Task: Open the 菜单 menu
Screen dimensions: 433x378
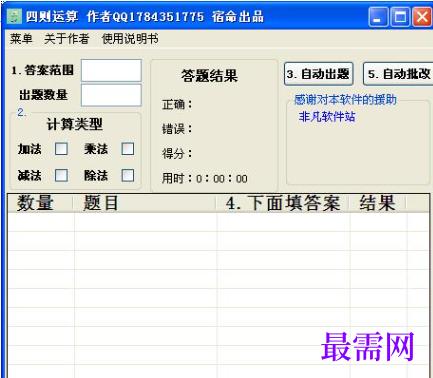Action: [x=21, y=39]
